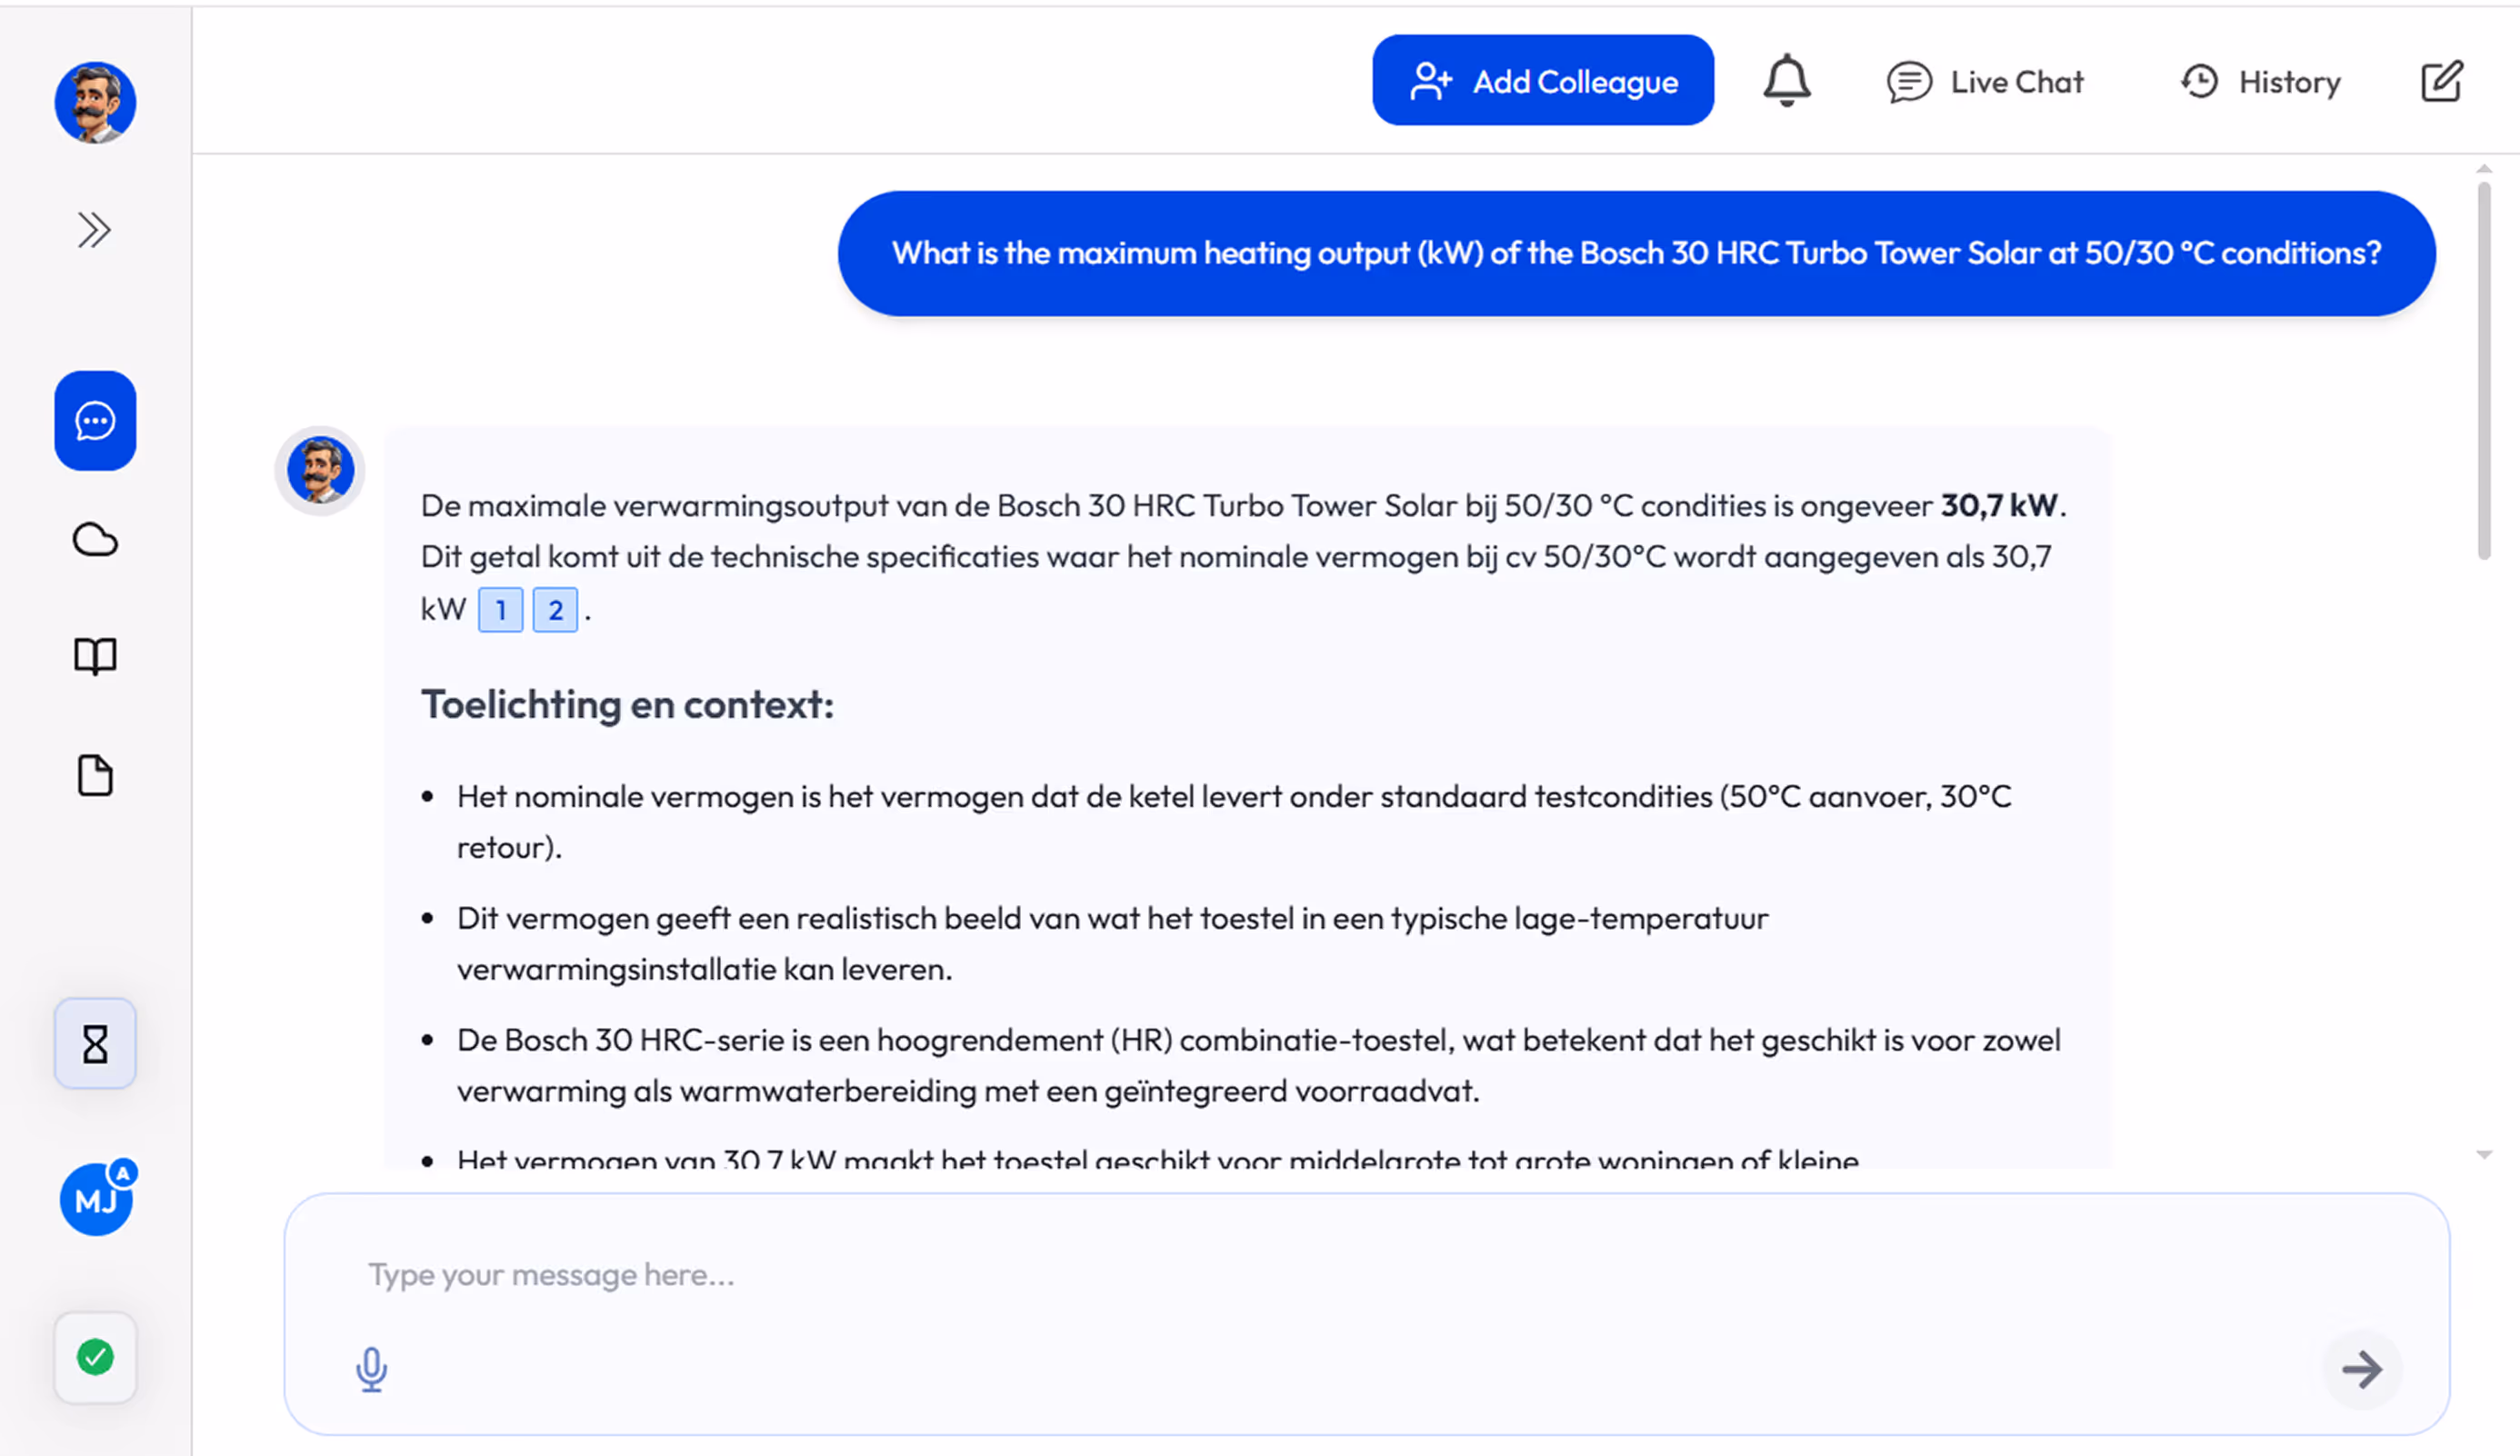Image resolution: width=2520 pixels, height=1456 pixels.
Task: Click the green checkmark status icon
Action: tap(95, 1357)
